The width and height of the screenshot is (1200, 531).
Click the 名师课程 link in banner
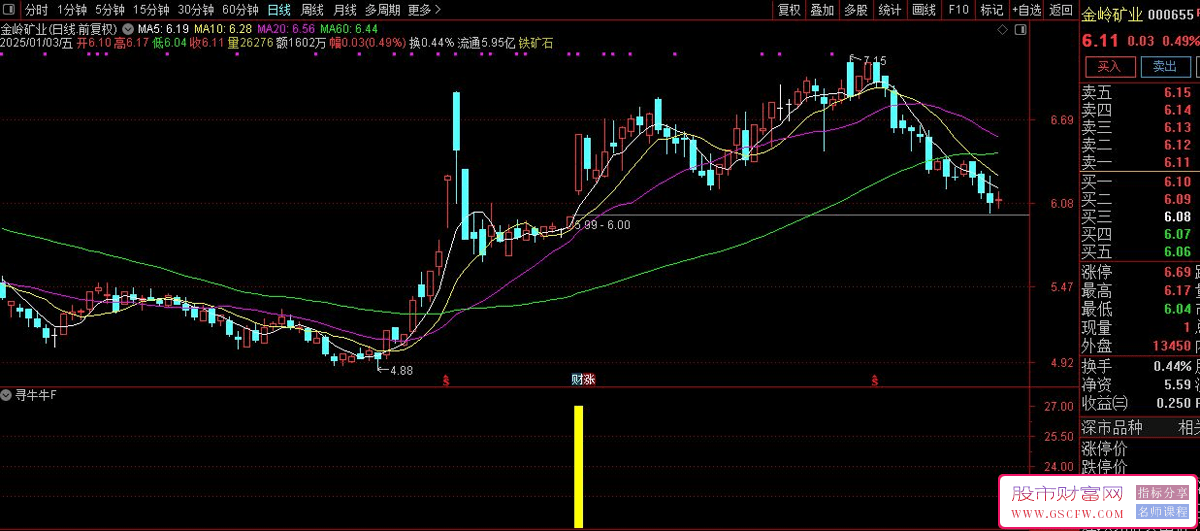coord(1161,511)
